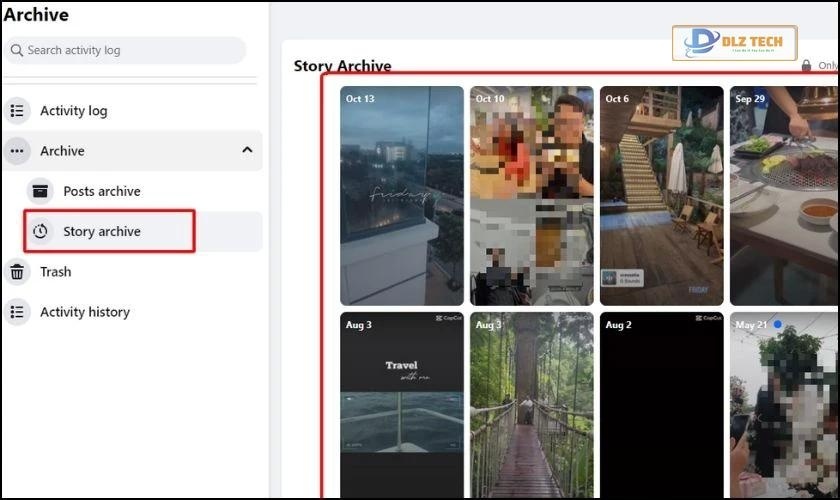Open the Oct 6 story thumbnail
The width and height of the screenshot is (840, 500).
pos(662,196)
